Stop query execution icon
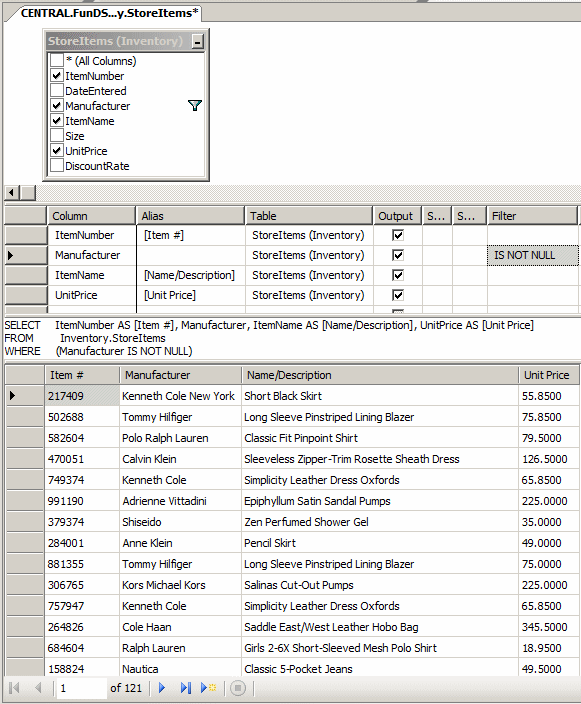 [238, 688]
